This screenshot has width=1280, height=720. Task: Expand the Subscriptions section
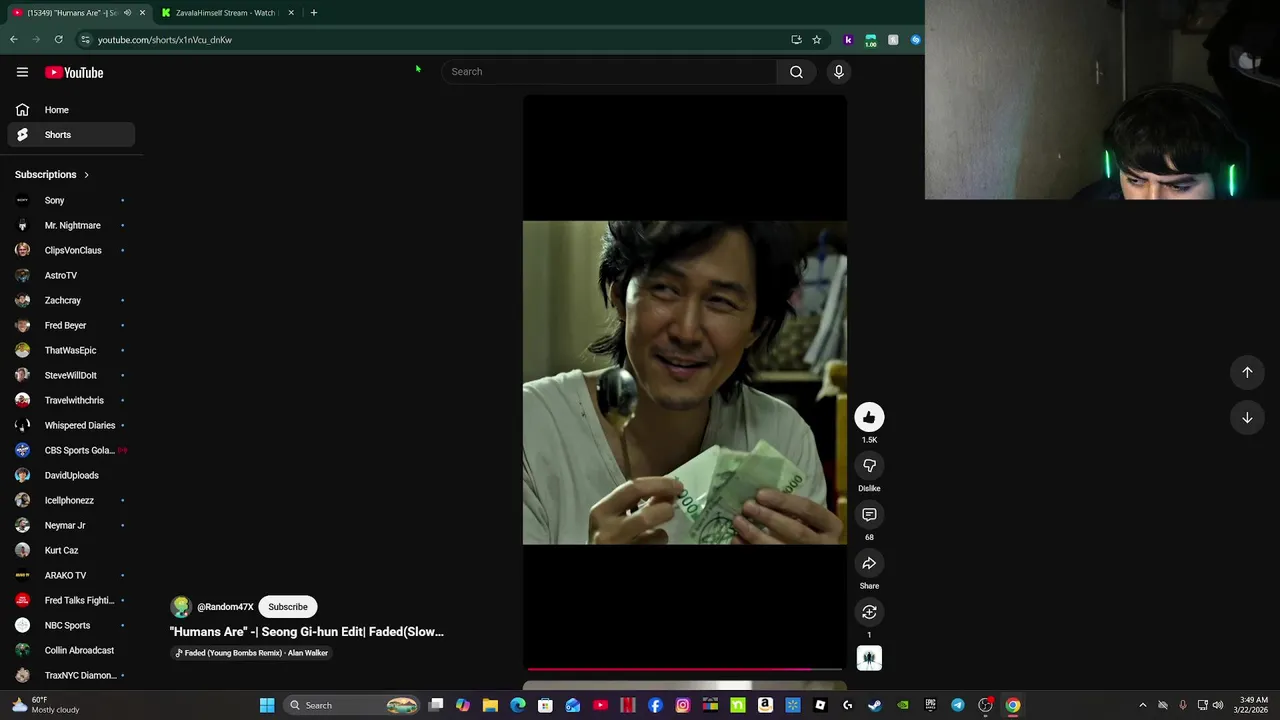coord(52,175)
